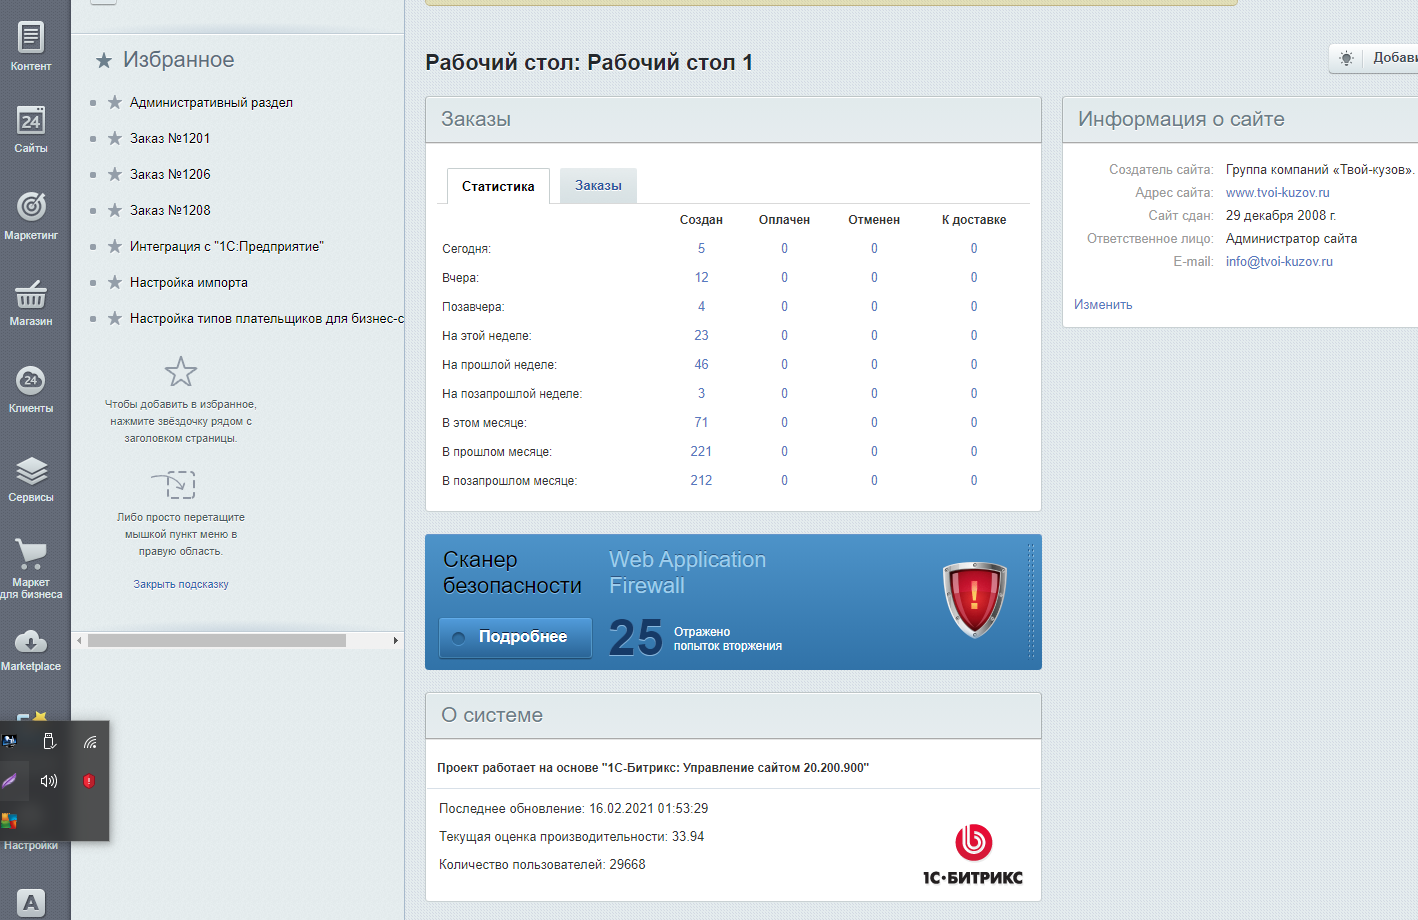Click the purple feather tray icon
The image size is (1418, 920).
pos(9,780)
